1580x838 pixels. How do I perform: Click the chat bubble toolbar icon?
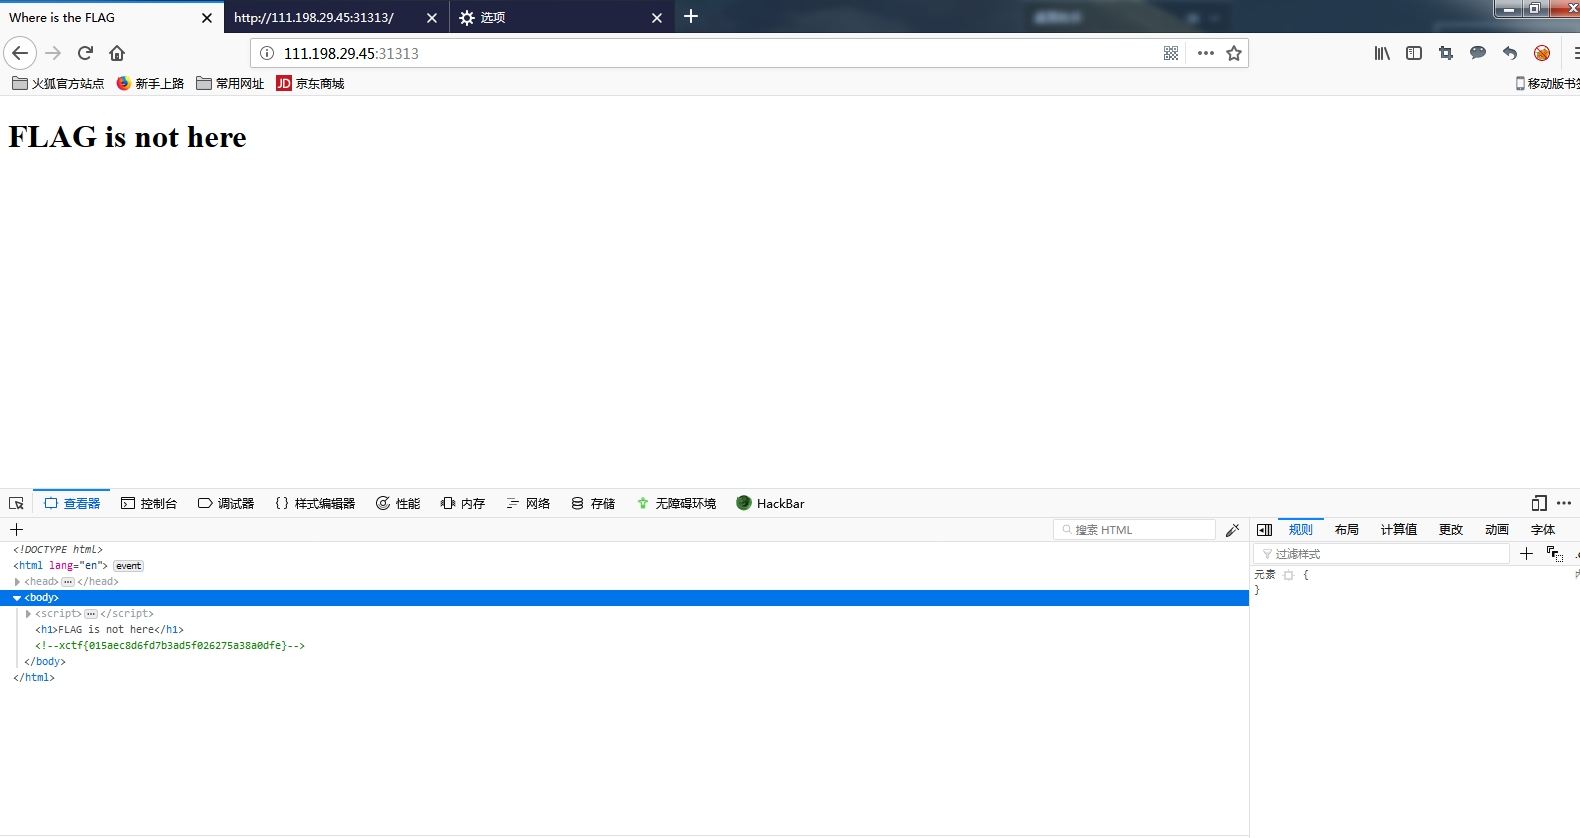pyautogui.click(x=1478, y=53)
